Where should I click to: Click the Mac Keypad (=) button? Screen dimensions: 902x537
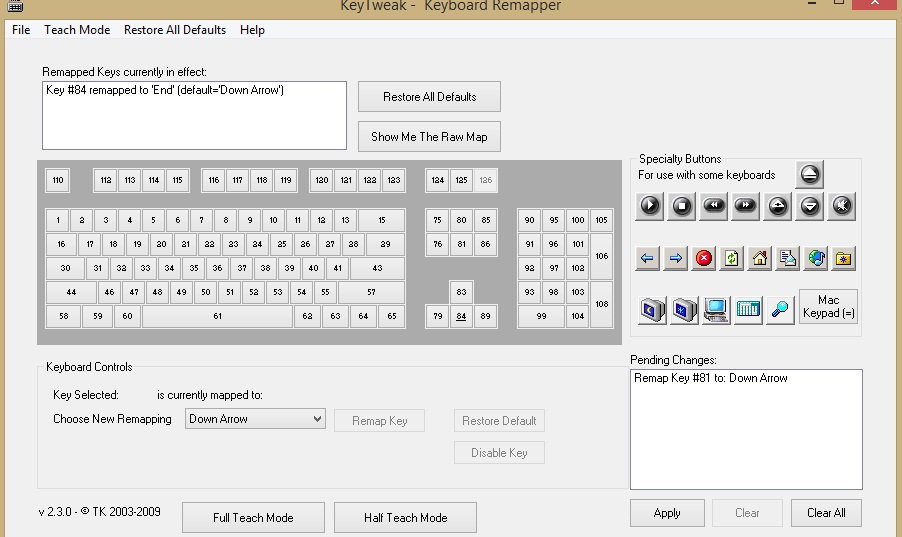(x=828, y=307)
